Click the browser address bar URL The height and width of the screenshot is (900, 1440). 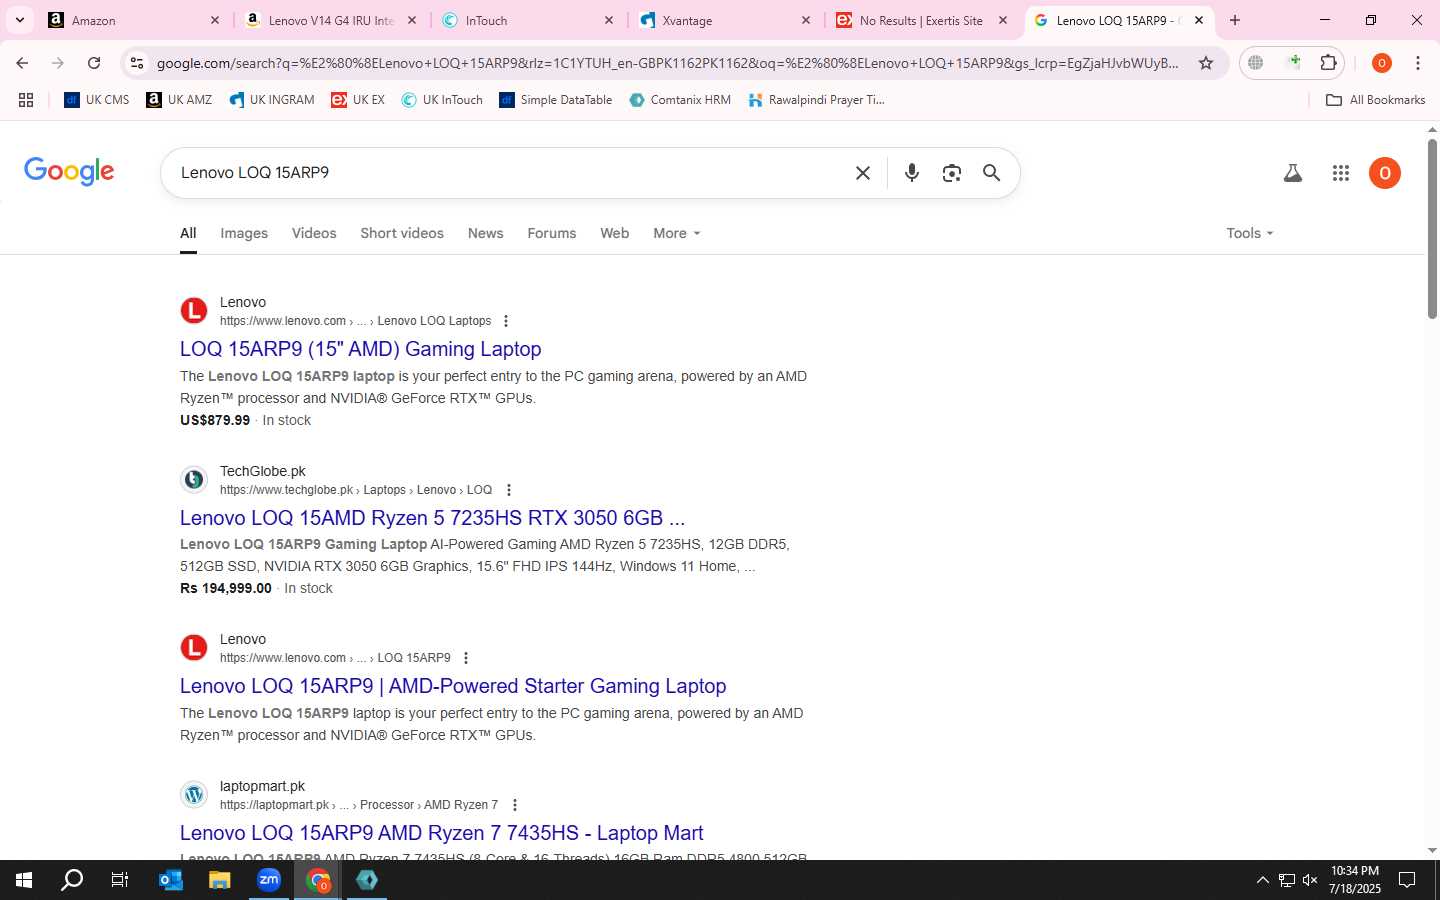pyautogui.click(x=667, y=63)
